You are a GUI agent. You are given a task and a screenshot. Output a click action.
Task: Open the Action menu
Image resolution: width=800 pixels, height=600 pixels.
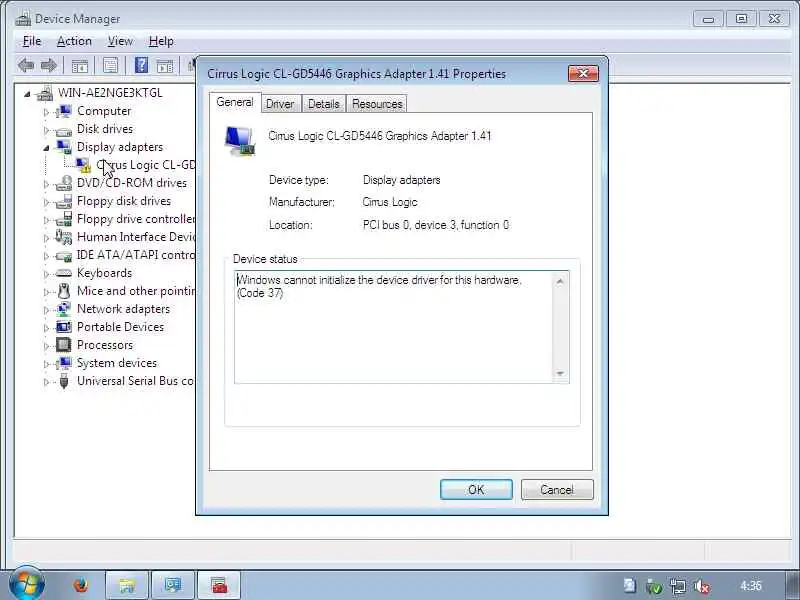(x=74, y=41)
